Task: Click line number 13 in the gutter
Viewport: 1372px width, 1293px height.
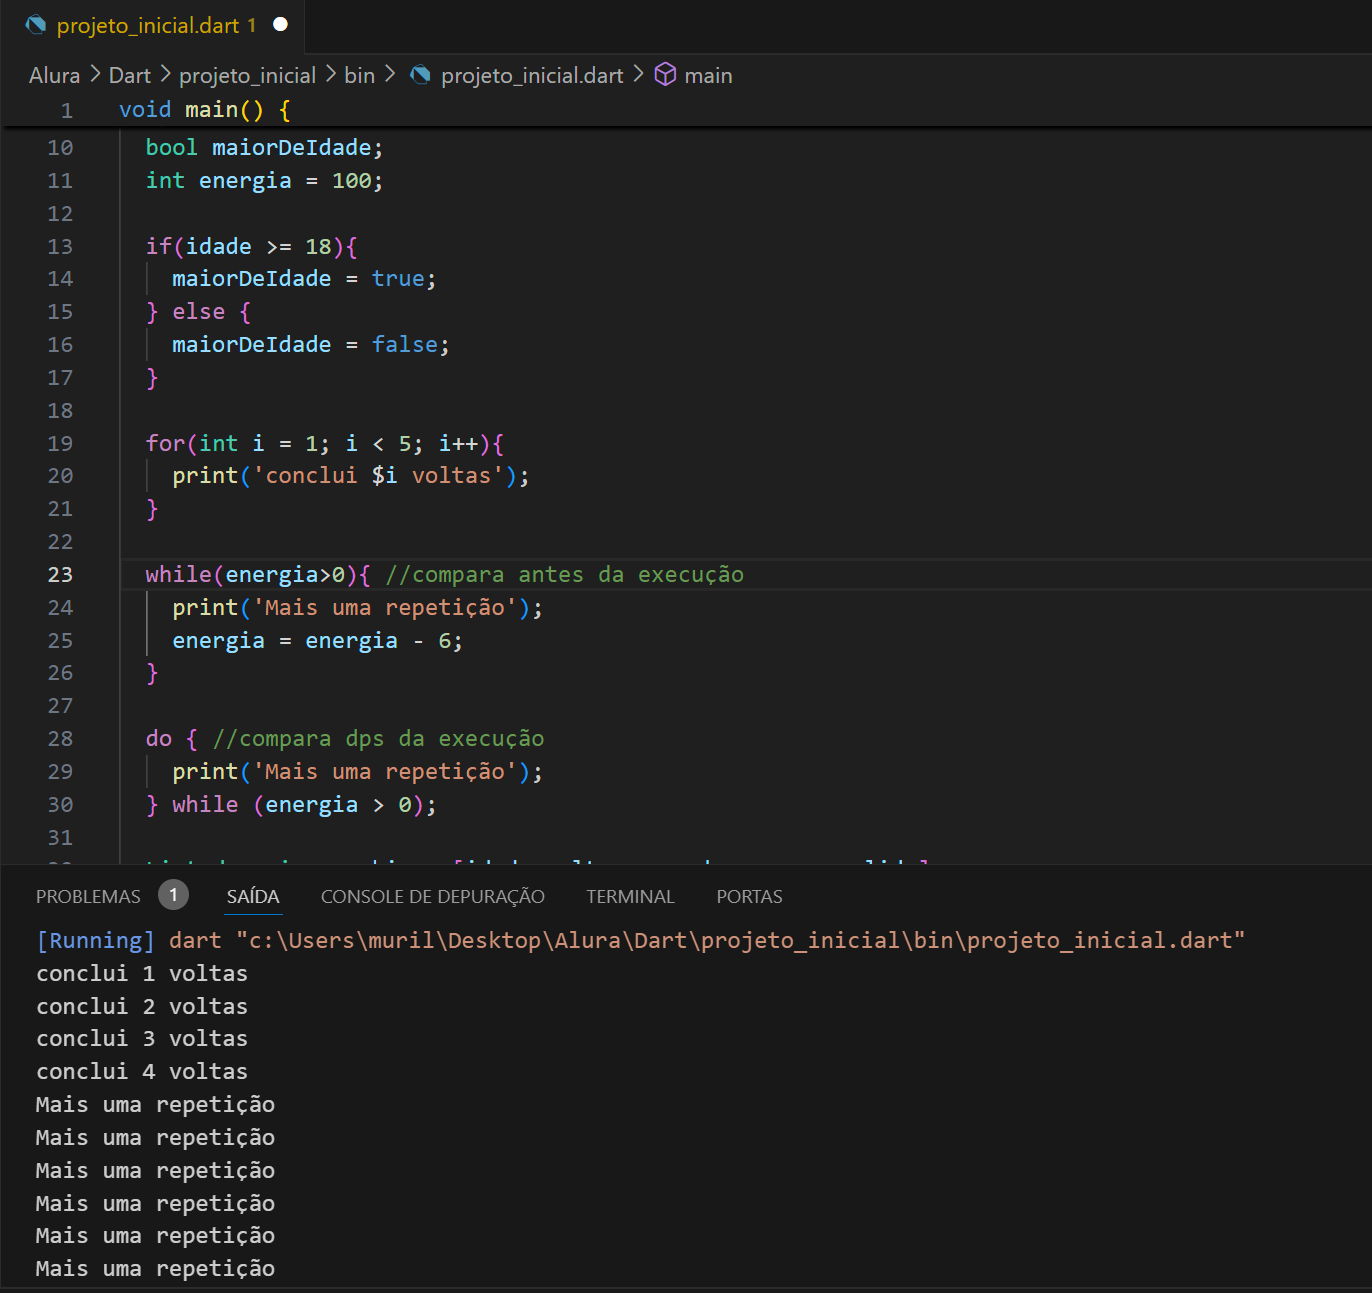Action: [60, 247]
